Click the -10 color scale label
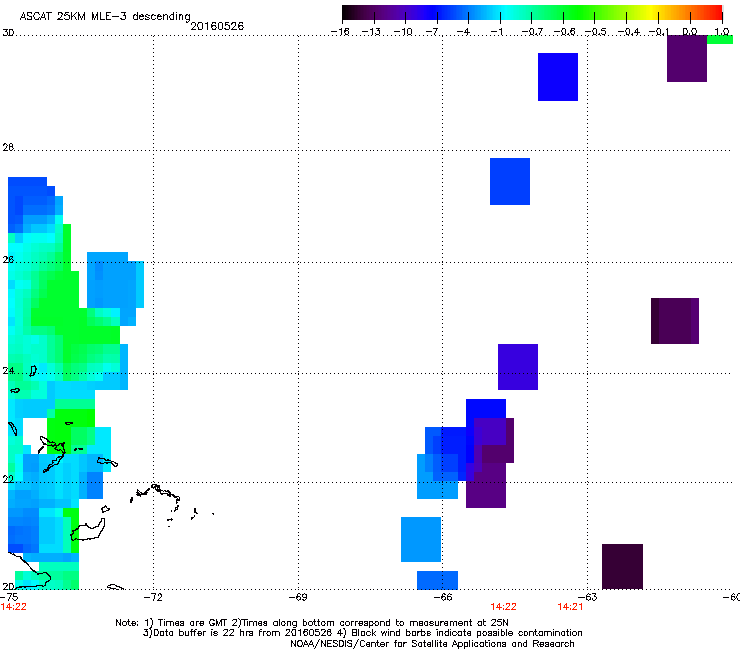This screenshot has width=740, height=650. (403, 32)
